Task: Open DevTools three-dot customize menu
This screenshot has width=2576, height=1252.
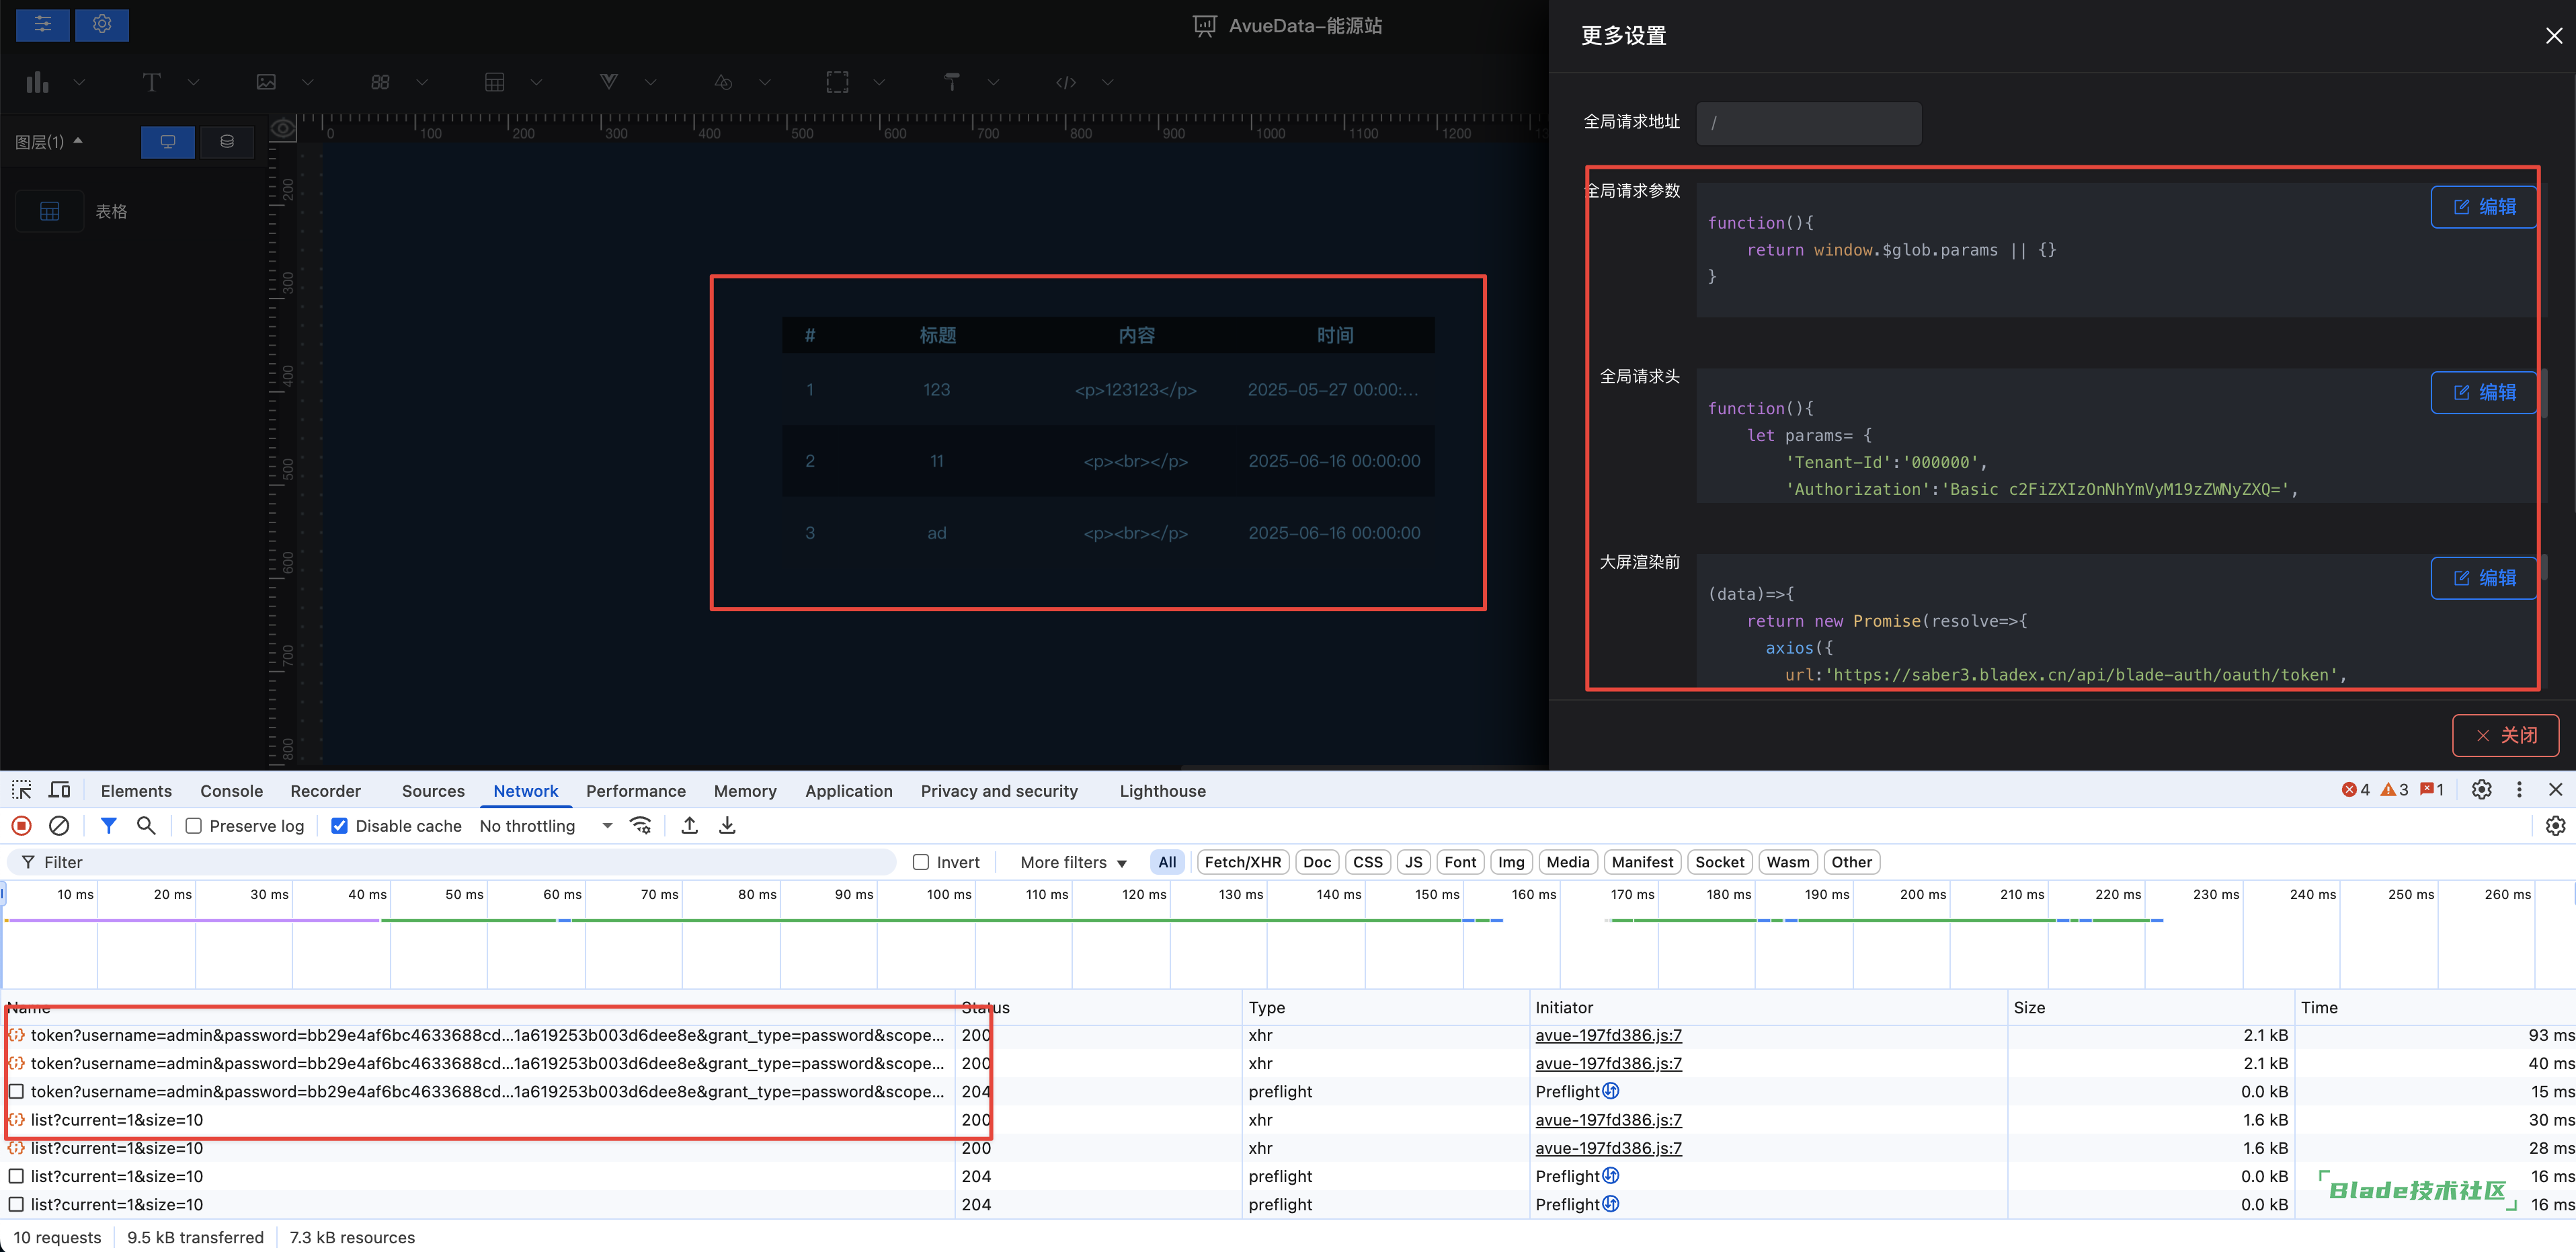Action: coord(2519,790)
